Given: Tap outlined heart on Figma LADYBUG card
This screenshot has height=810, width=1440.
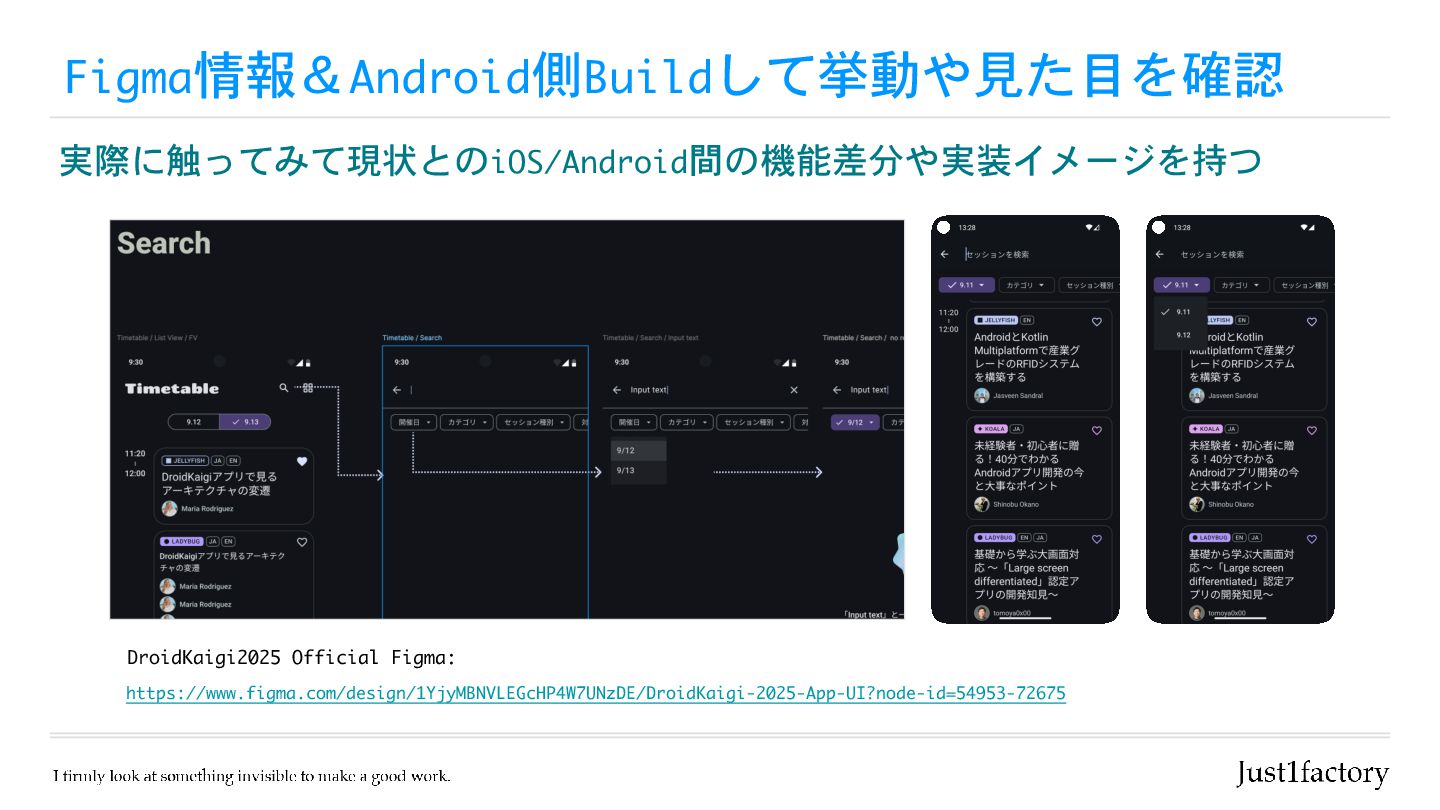Looking at the screenshot, I should [x=302, y=543].
